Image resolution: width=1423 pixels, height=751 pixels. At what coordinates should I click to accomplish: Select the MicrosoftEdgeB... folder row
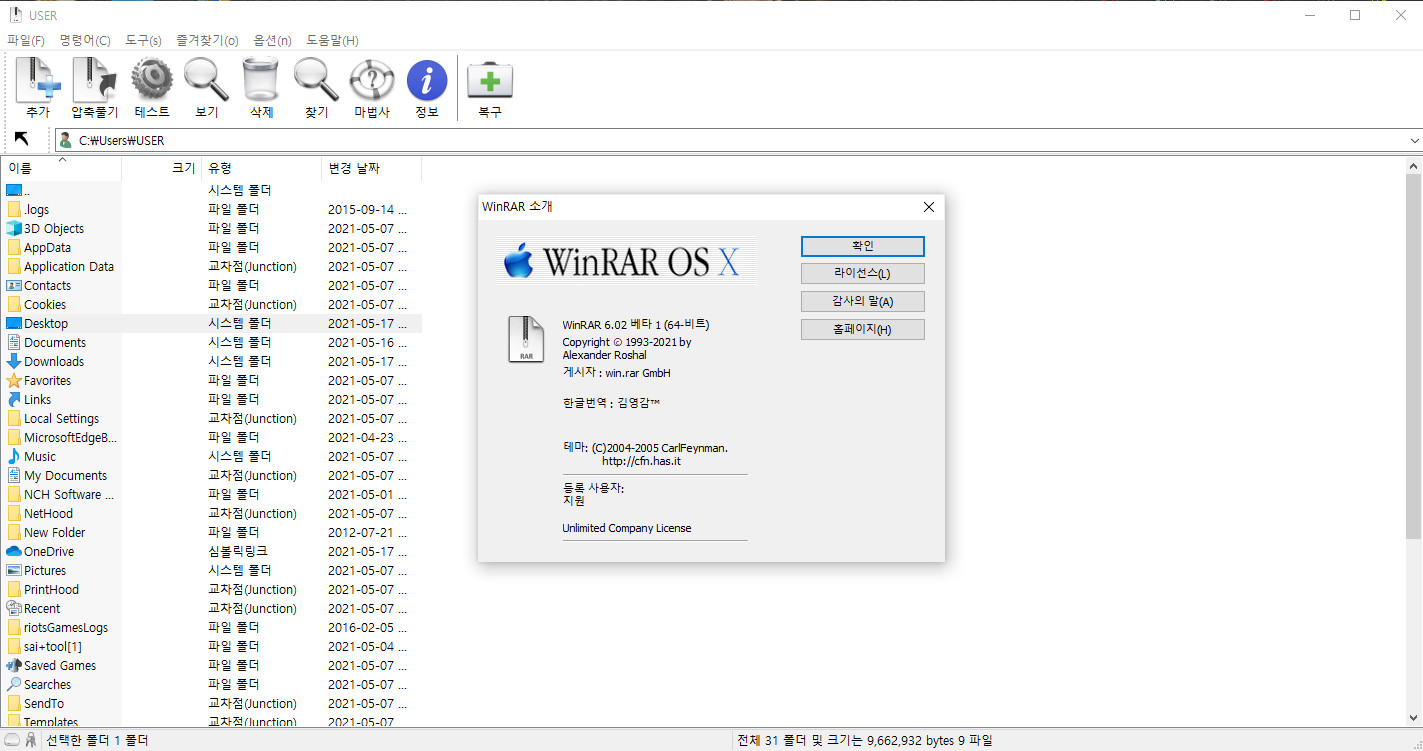(211, 437)
